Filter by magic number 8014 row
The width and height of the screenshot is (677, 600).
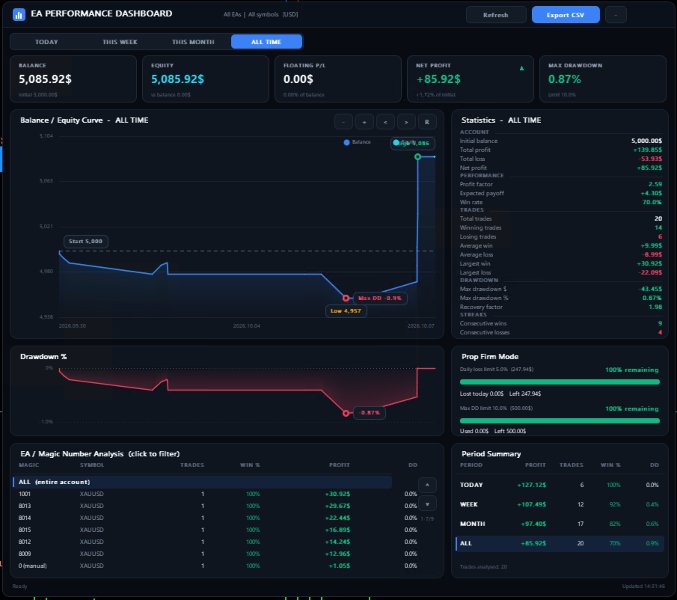[x=216, y=518]
